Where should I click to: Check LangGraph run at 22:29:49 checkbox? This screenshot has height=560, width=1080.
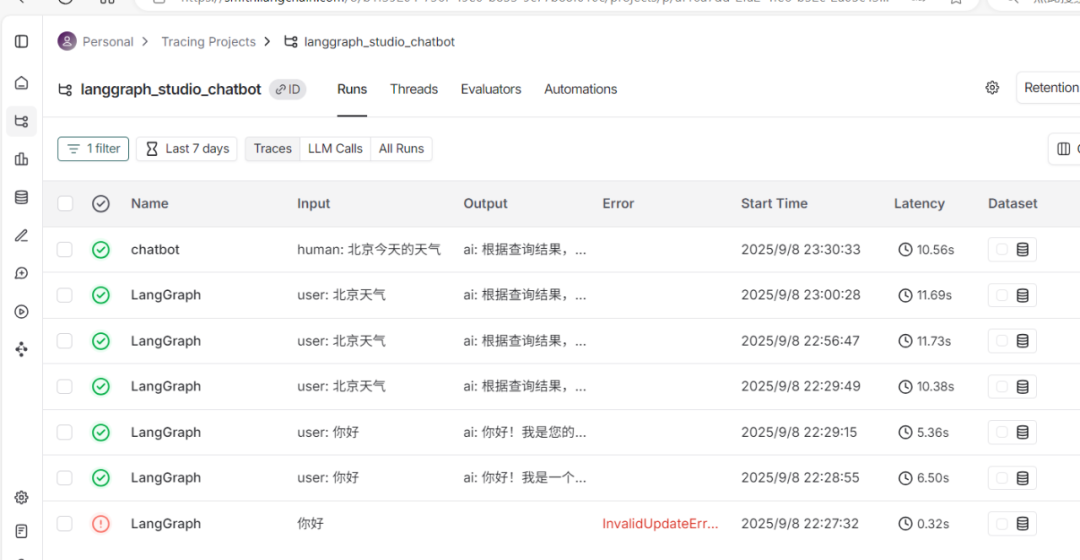coord(65,386)
